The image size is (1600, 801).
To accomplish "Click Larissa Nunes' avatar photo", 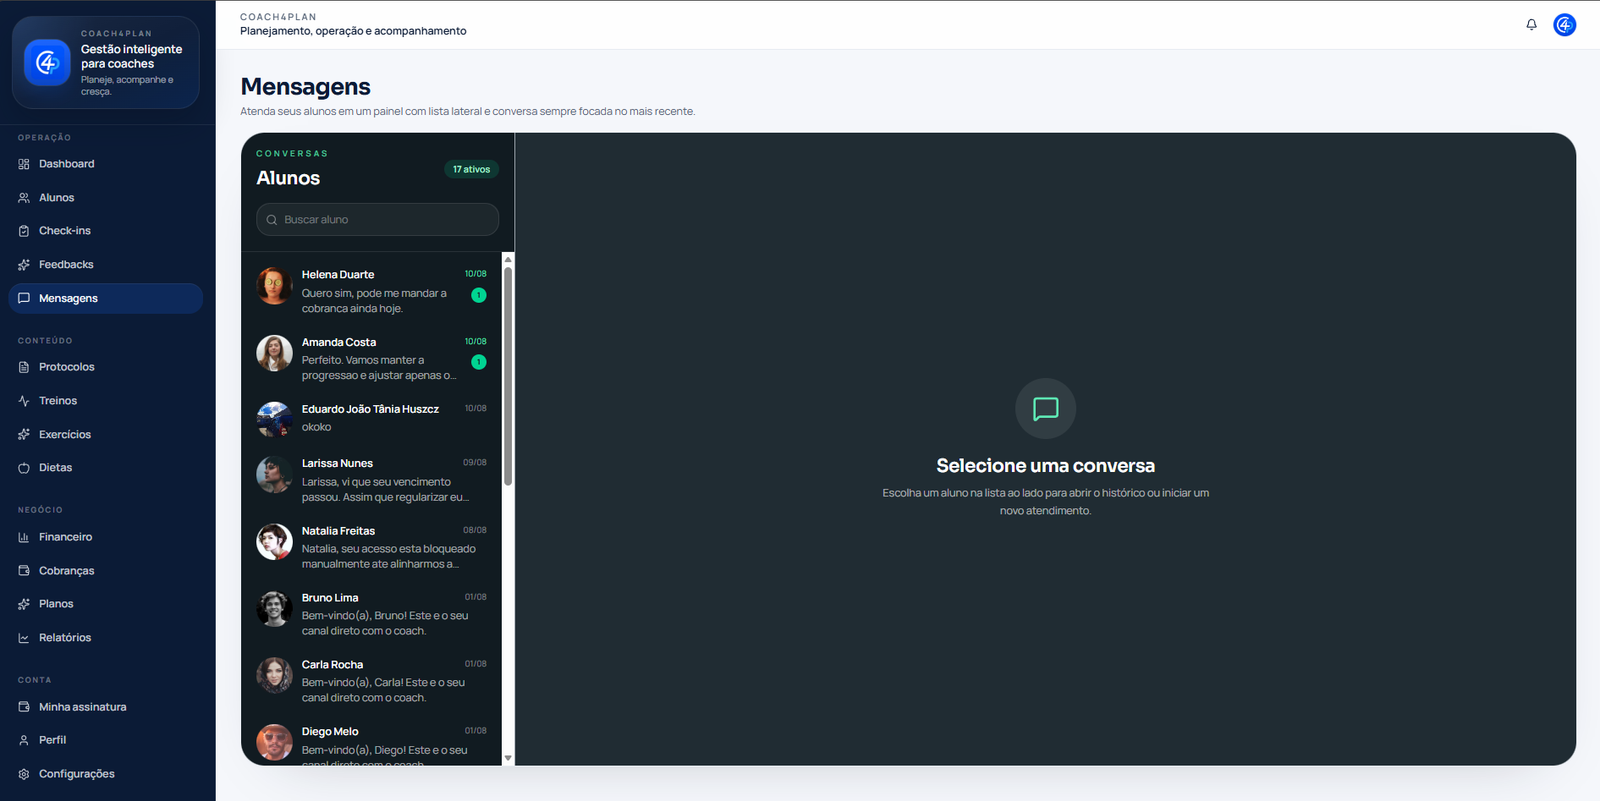I will coord(274,475).
